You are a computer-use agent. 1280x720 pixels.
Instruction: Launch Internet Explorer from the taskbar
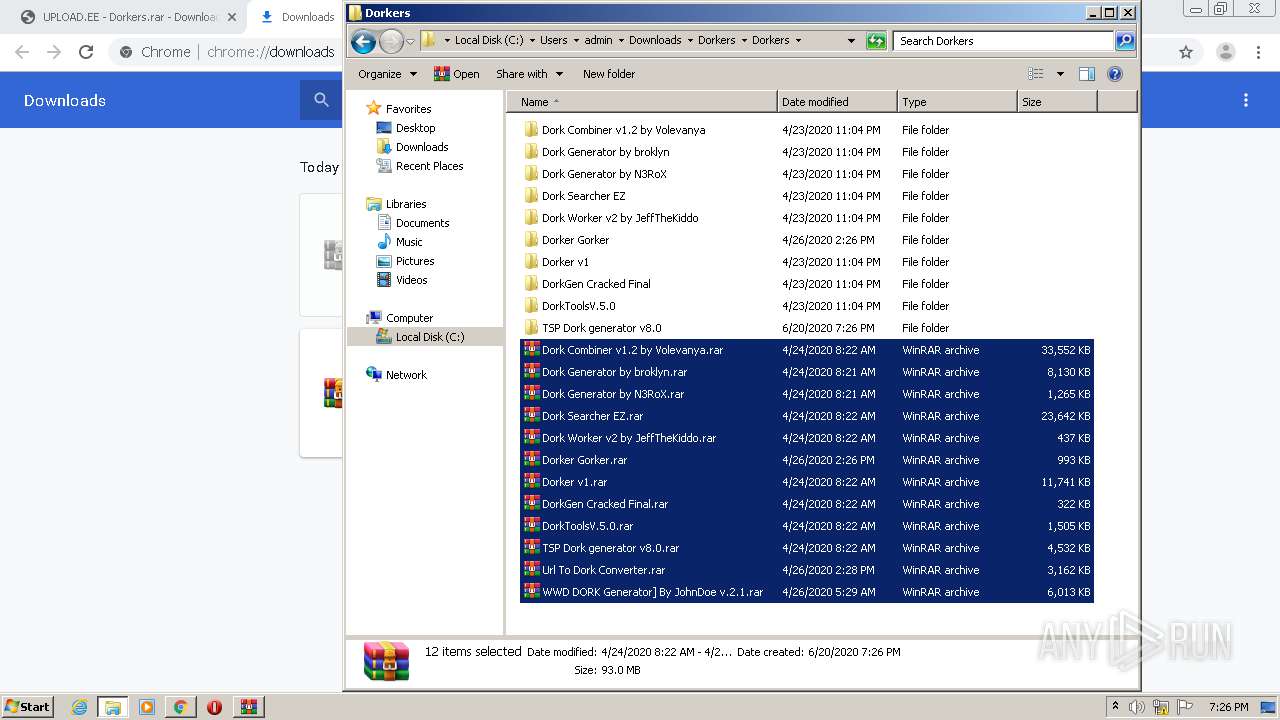point(80,707)
